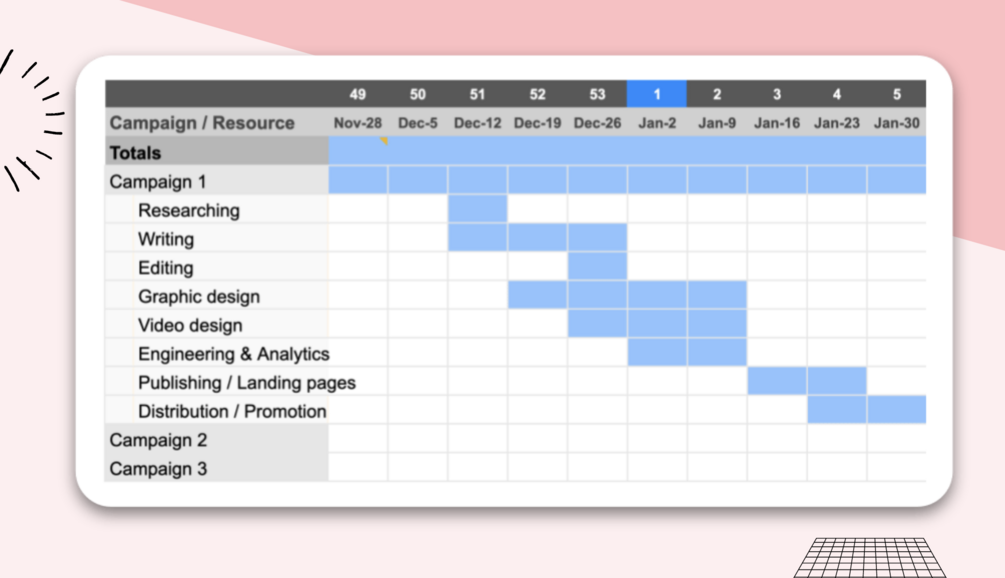Click the orange note marker in Totals row

384,141
